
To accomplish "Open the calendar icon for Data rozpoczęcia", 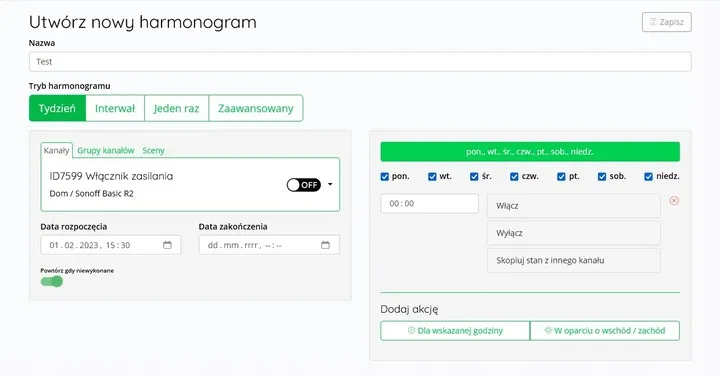I will pyautogui.click(x=167, y=245).
